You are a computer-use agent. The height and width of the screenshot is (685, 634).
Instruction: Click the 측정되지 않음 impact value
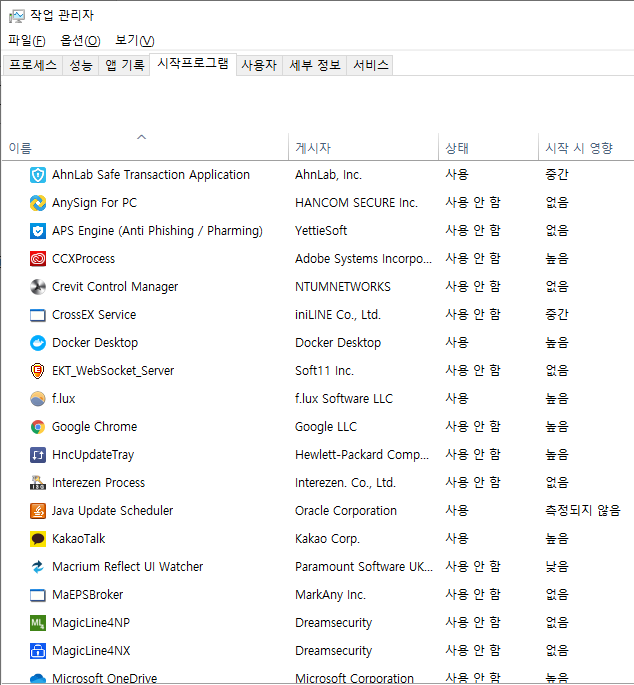click(582, 511)
